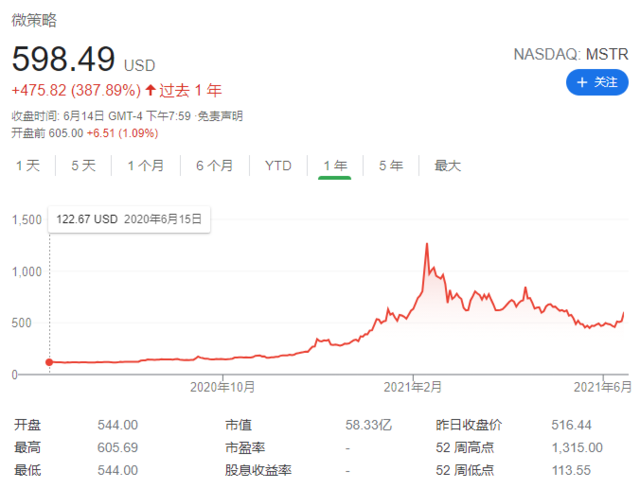Screen dimensions: 640x489
Task: Select the 1 年 range tab
Action: point(335,166)
